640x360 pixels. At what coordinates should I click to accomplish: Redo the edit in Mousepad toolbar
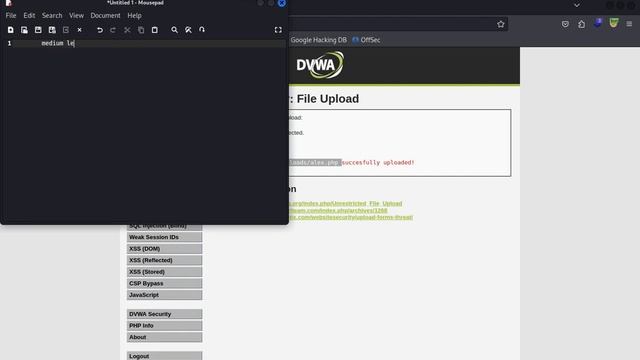coord(113,30)
